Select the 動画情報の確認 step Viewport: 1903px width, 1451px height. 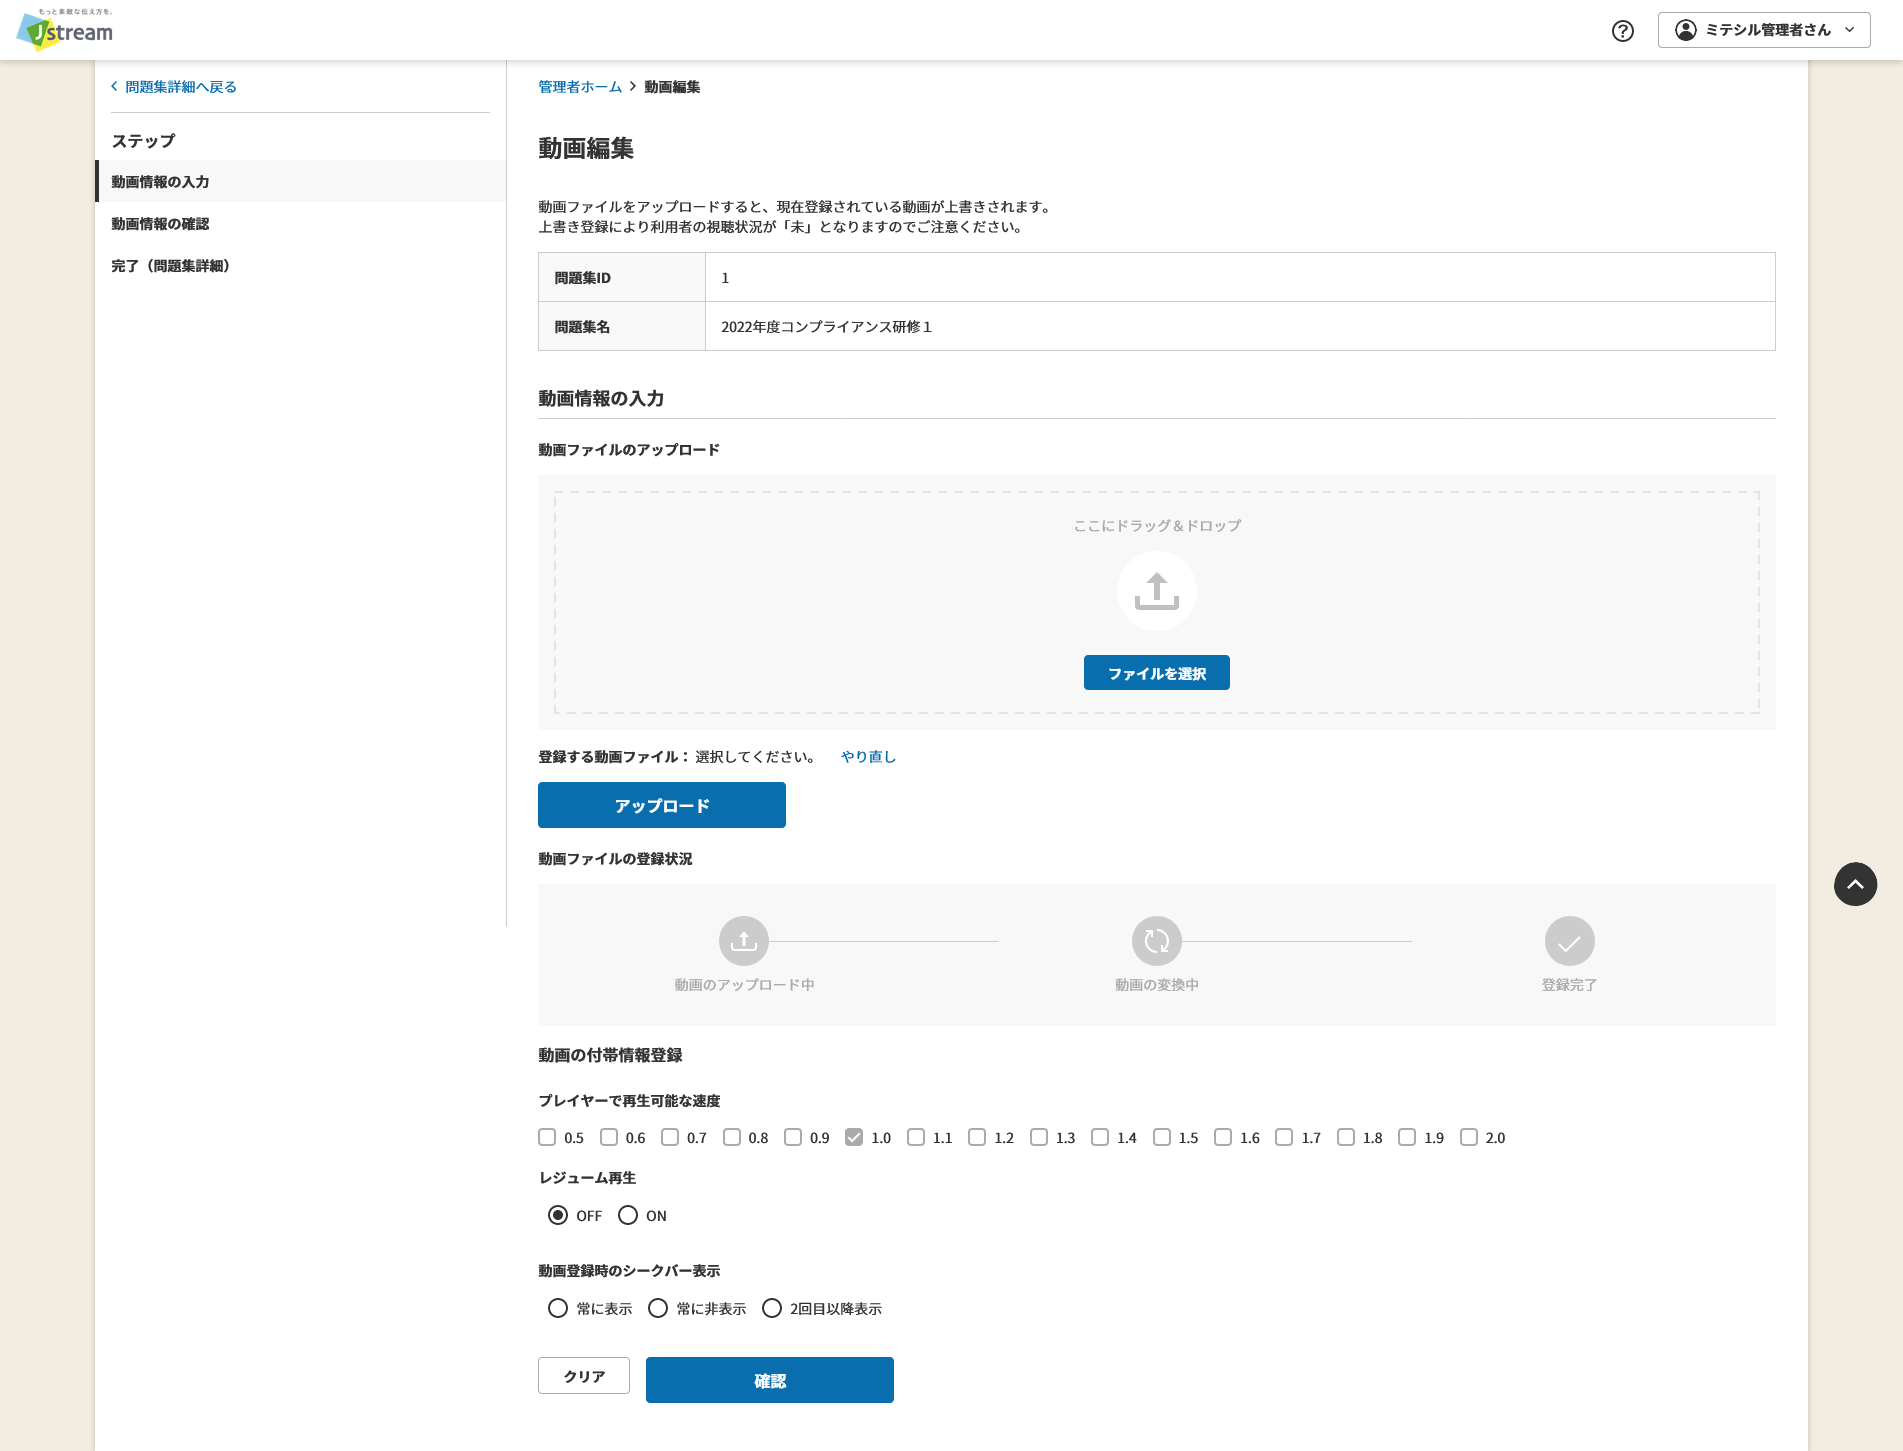coord(300,223)
